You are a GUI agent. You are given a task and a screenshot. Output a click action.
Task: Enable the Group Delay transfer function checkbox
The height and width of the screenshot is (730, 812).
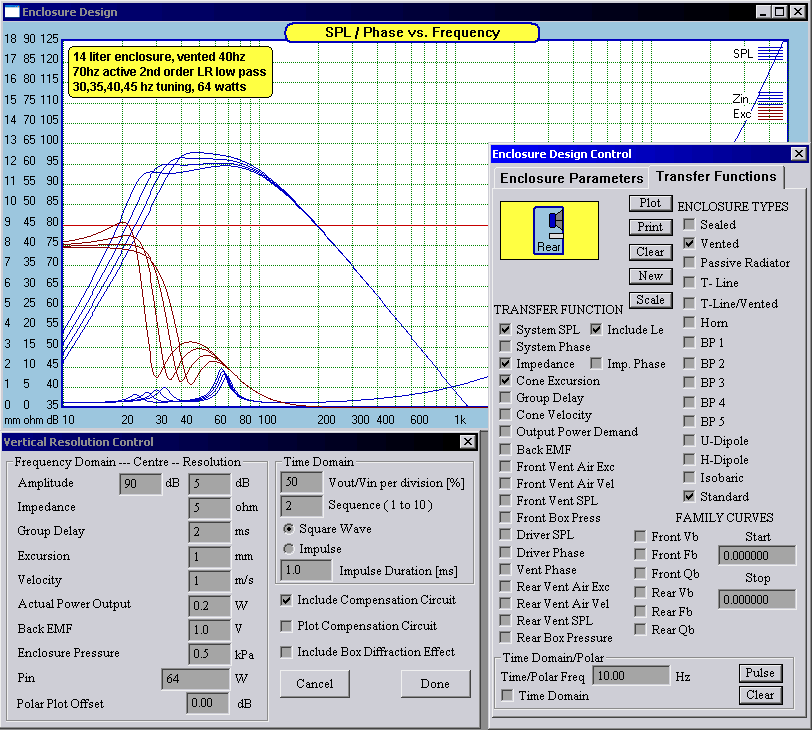(505, 398)
